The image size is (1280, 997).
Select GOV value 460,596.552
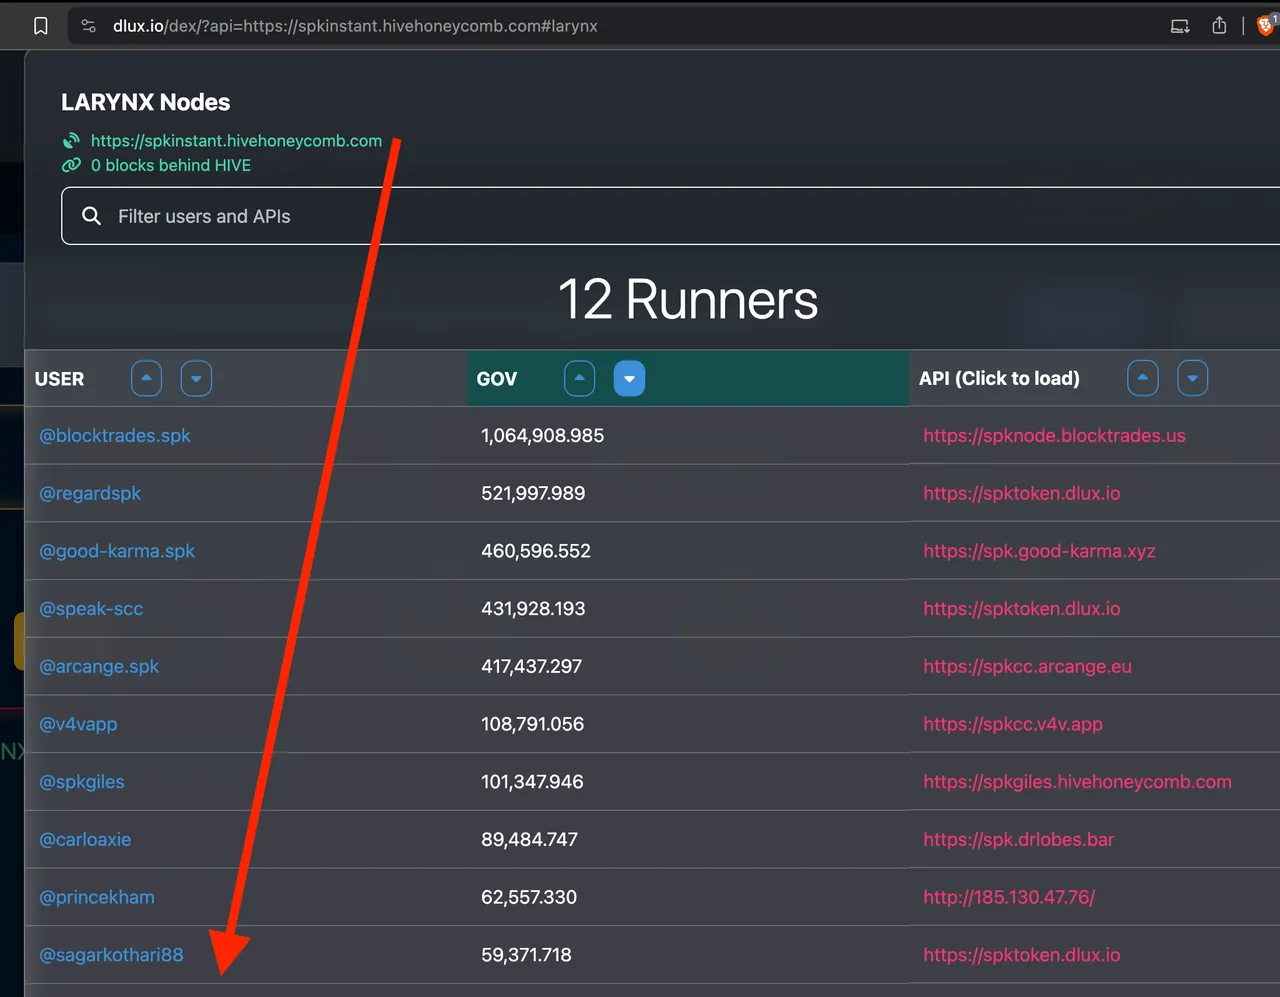(536, 551)
